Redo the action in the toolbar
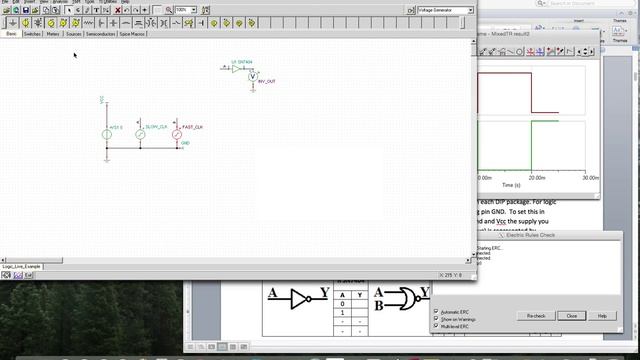The height and width of the screenshot is (360, 640). click(x=136, y=10)
